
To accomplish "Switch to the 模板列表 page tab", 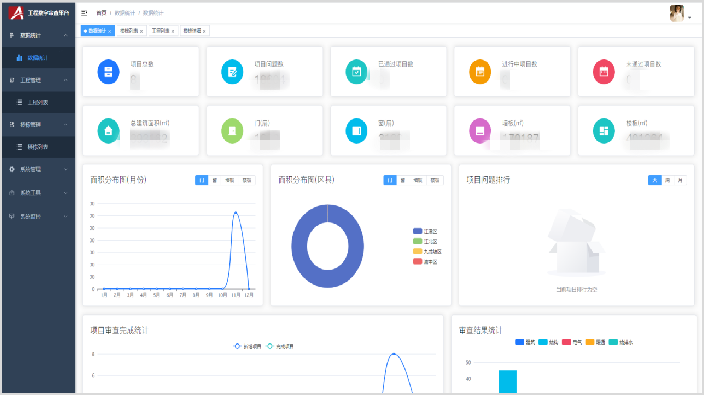I will click(131, 31).
